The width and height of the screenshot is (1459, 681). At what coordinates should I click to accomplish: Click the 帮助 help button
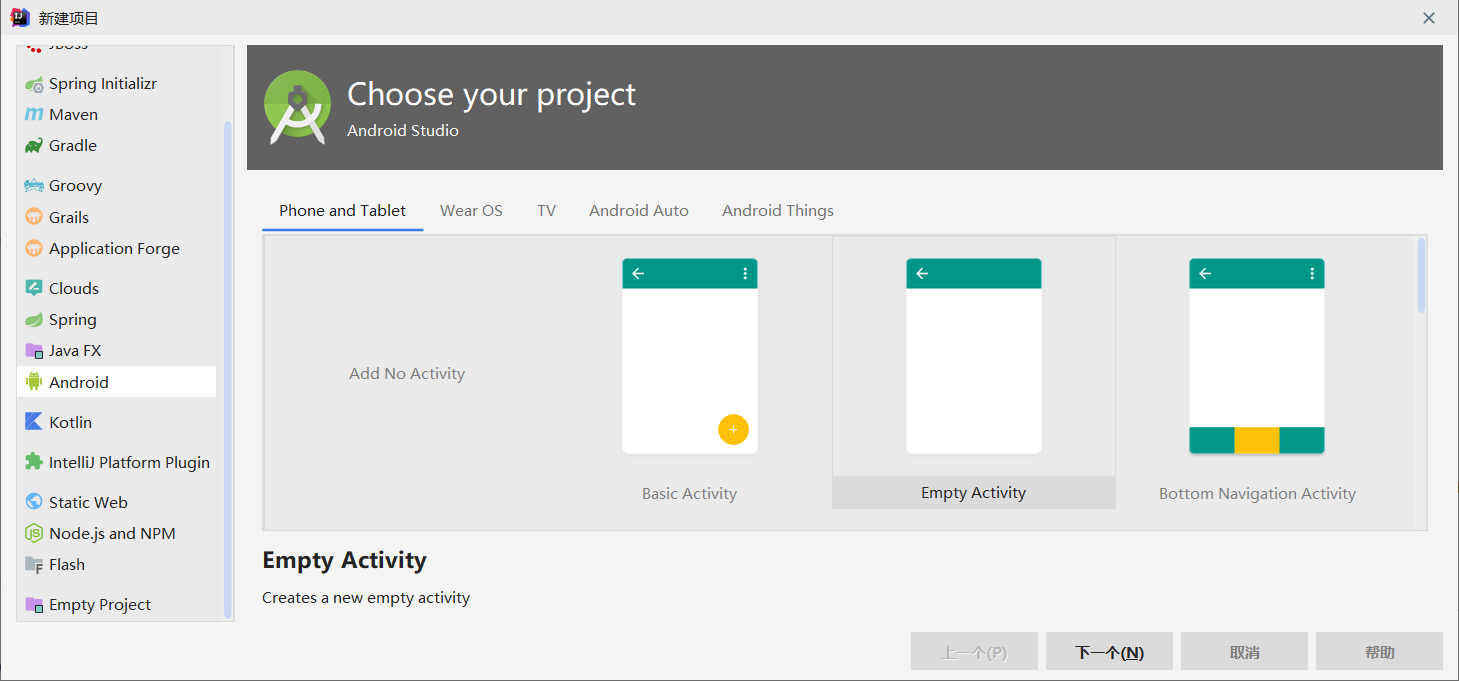pyautogui.click(x=1380, y=652)
